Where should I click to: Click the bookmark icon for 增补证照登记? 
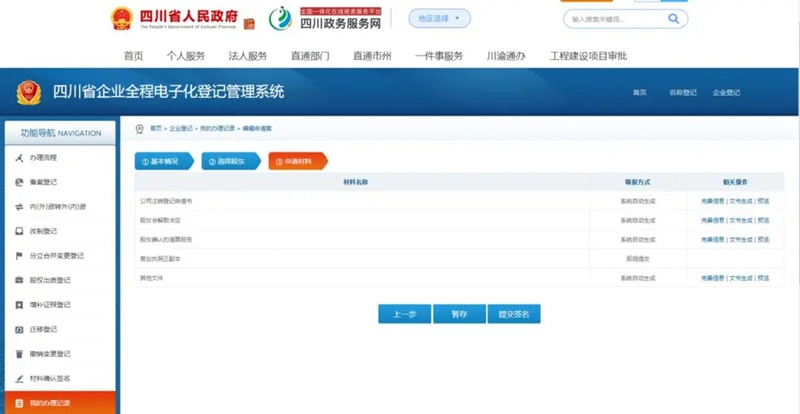coord(19,305)
